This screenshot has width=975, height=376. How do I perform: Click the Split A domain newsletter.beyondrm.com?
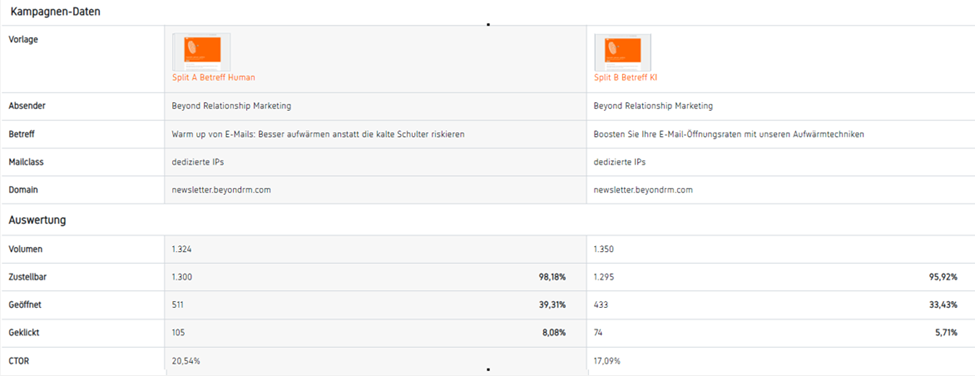coord(221,190)
